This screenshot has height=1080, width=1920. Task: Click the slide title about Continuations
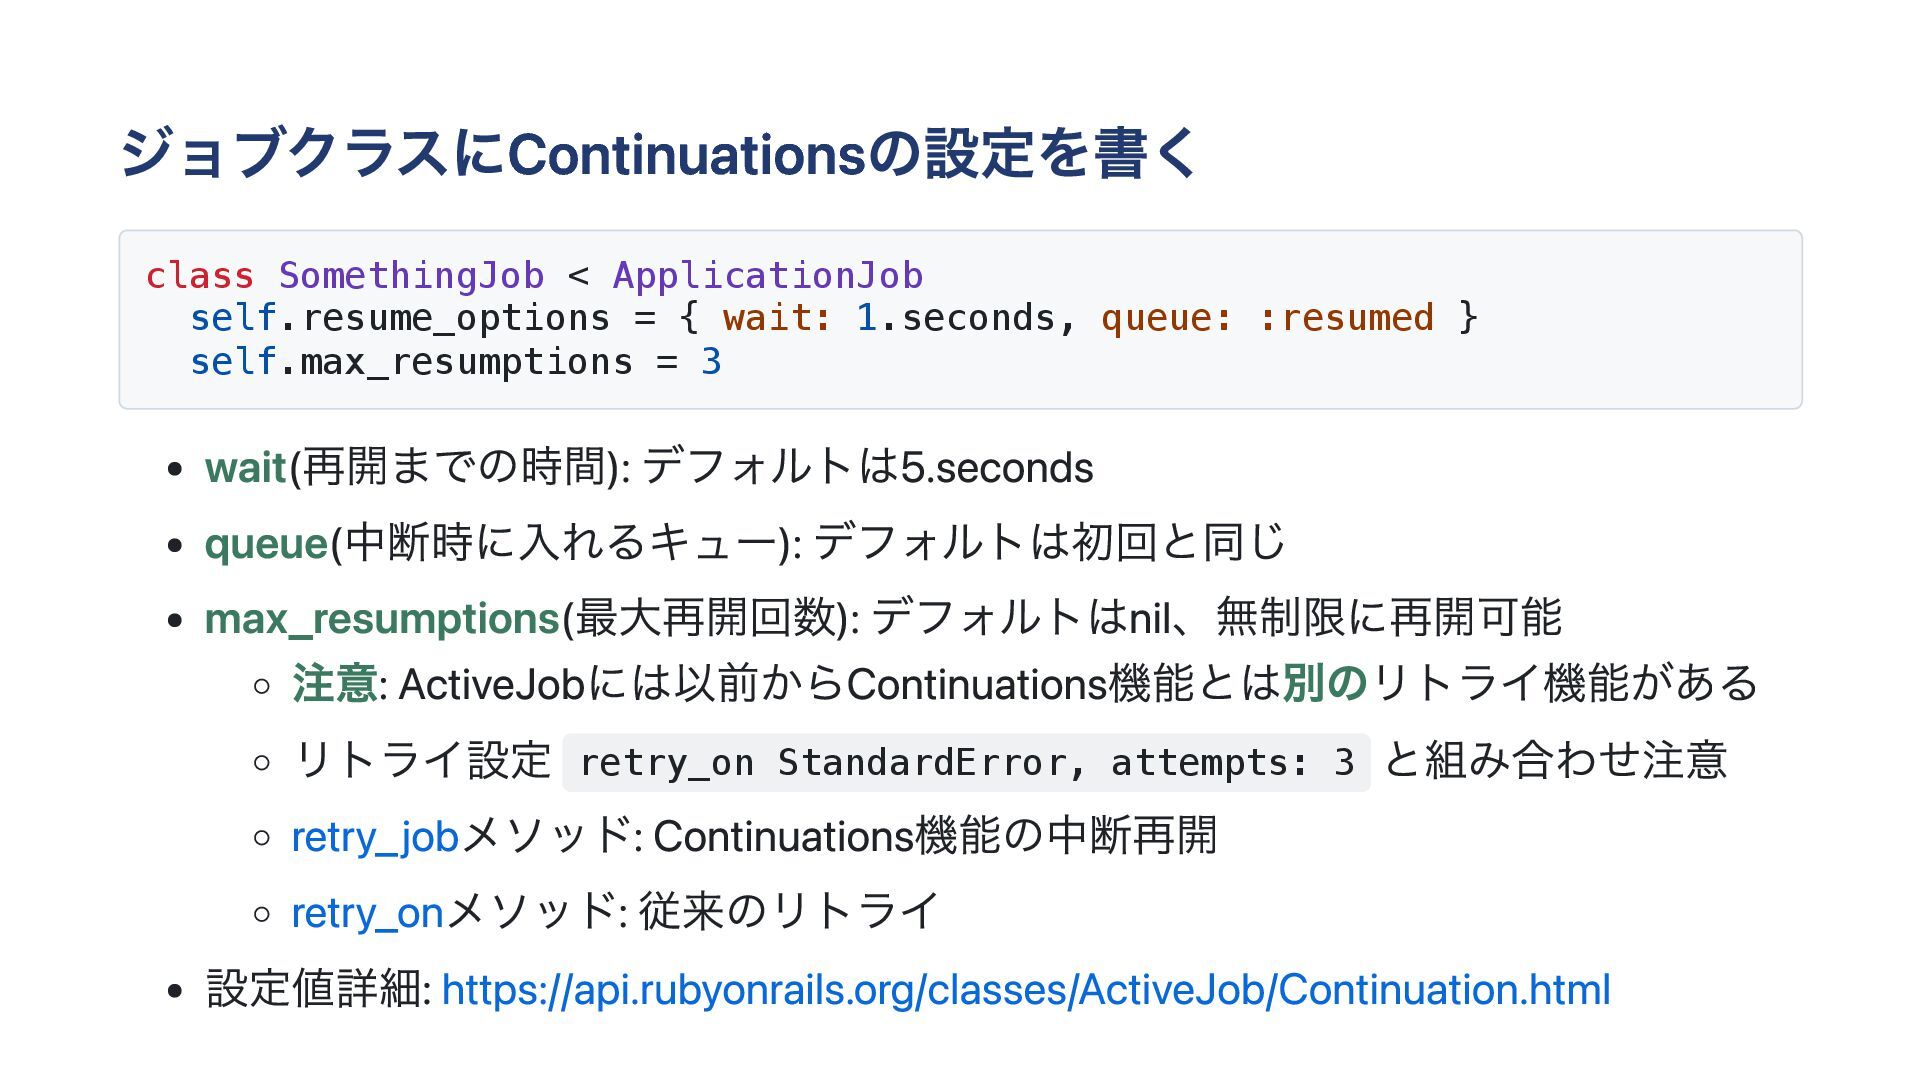pyautogui.click(x=658, y=153)
